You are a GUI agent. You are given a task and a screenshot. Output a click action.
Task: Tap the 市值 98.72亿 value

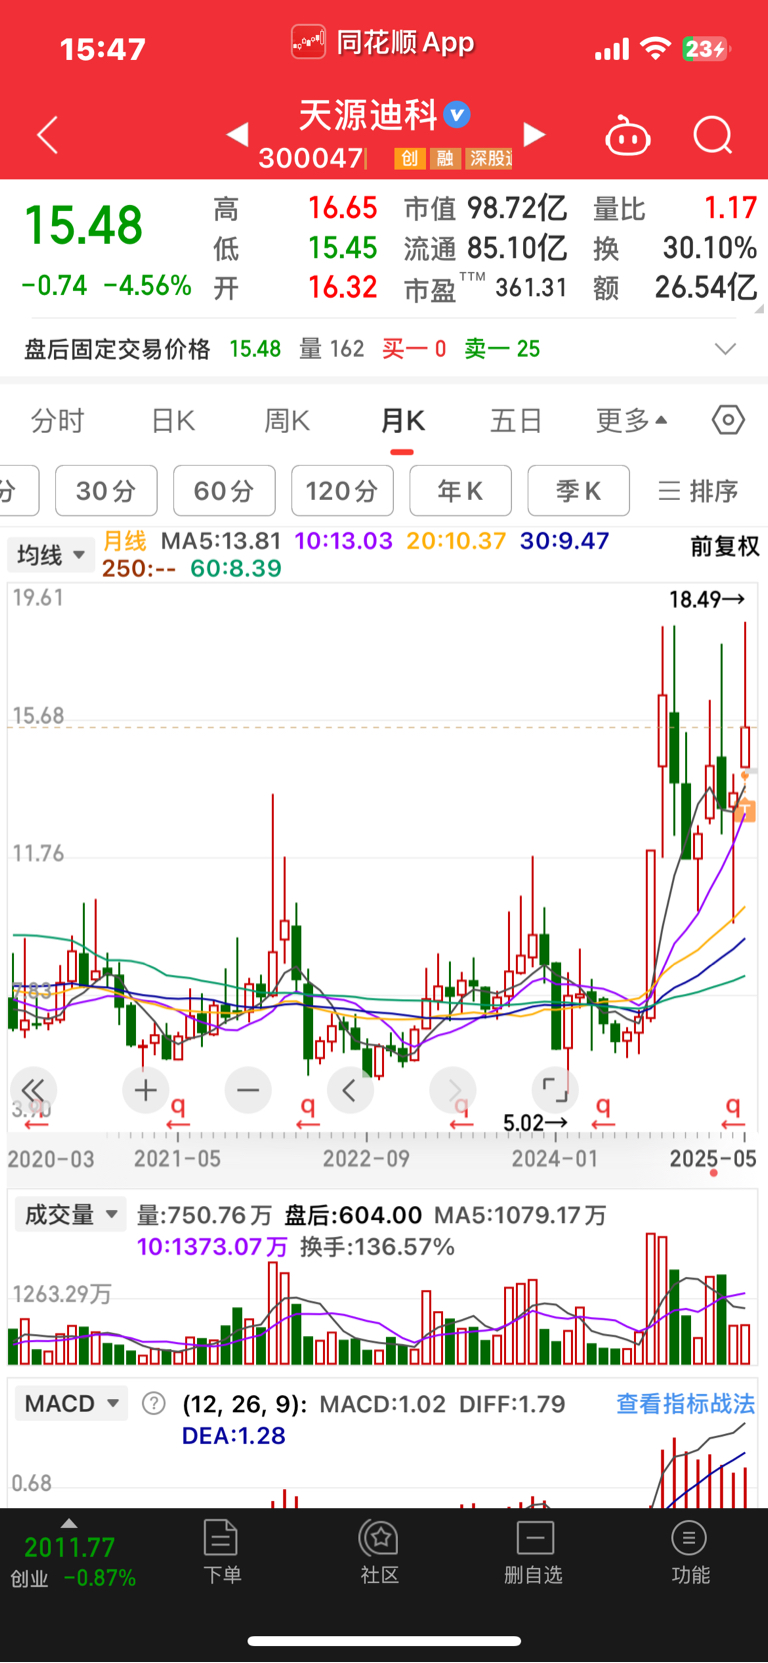(517, 208)
